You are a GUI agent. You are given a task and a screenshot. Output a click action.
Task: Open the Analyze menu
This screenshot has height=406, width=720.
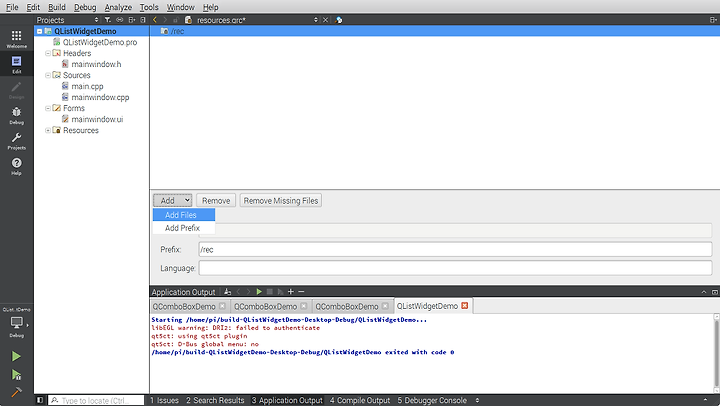118,7
